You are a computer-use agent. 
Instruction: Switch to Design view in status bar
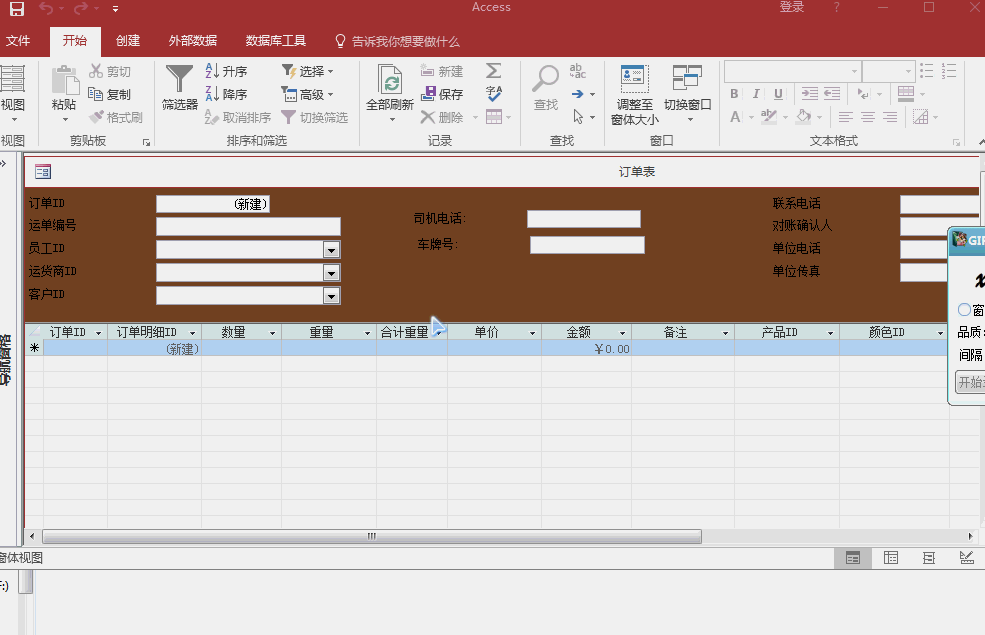coord(967,558)
